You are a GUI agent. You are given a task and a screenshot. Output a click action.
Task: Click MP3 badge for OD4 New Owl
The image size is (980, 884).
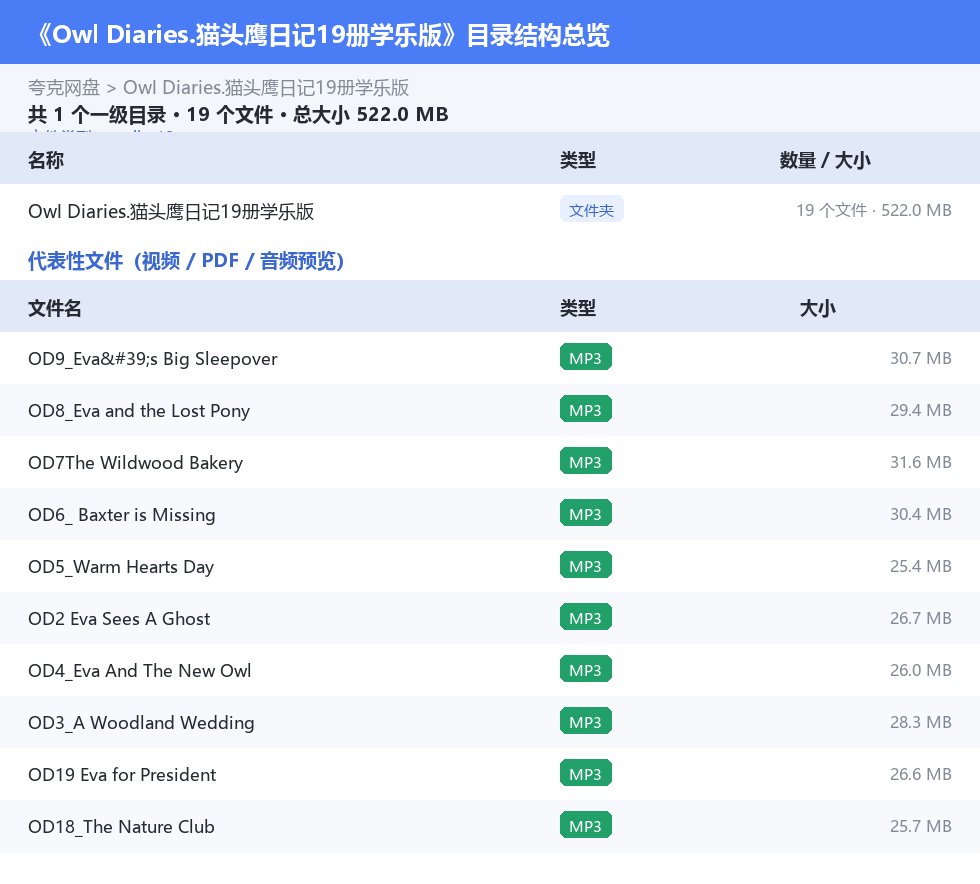pyautogui.click(x=586, y=669)
